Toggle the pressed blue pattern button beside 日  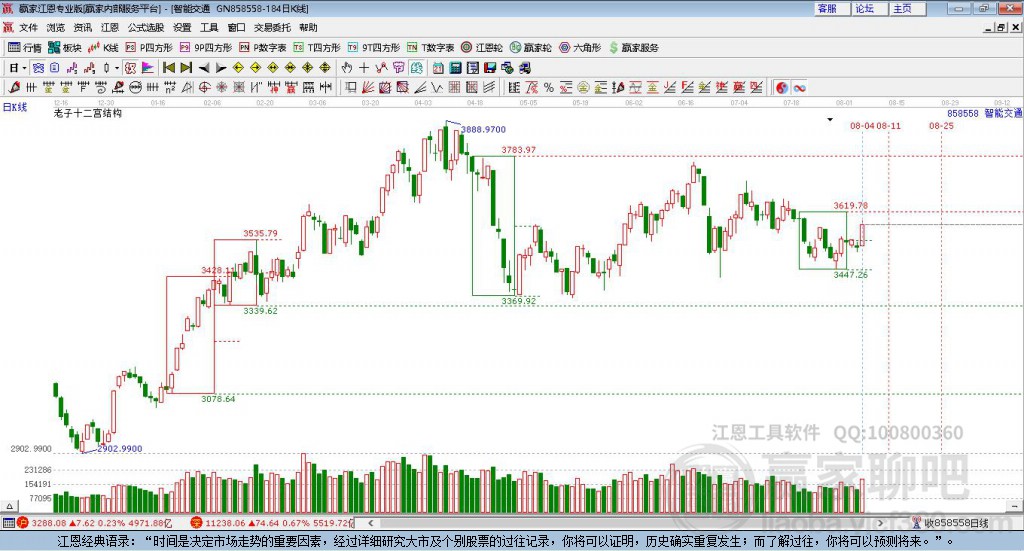38,67
